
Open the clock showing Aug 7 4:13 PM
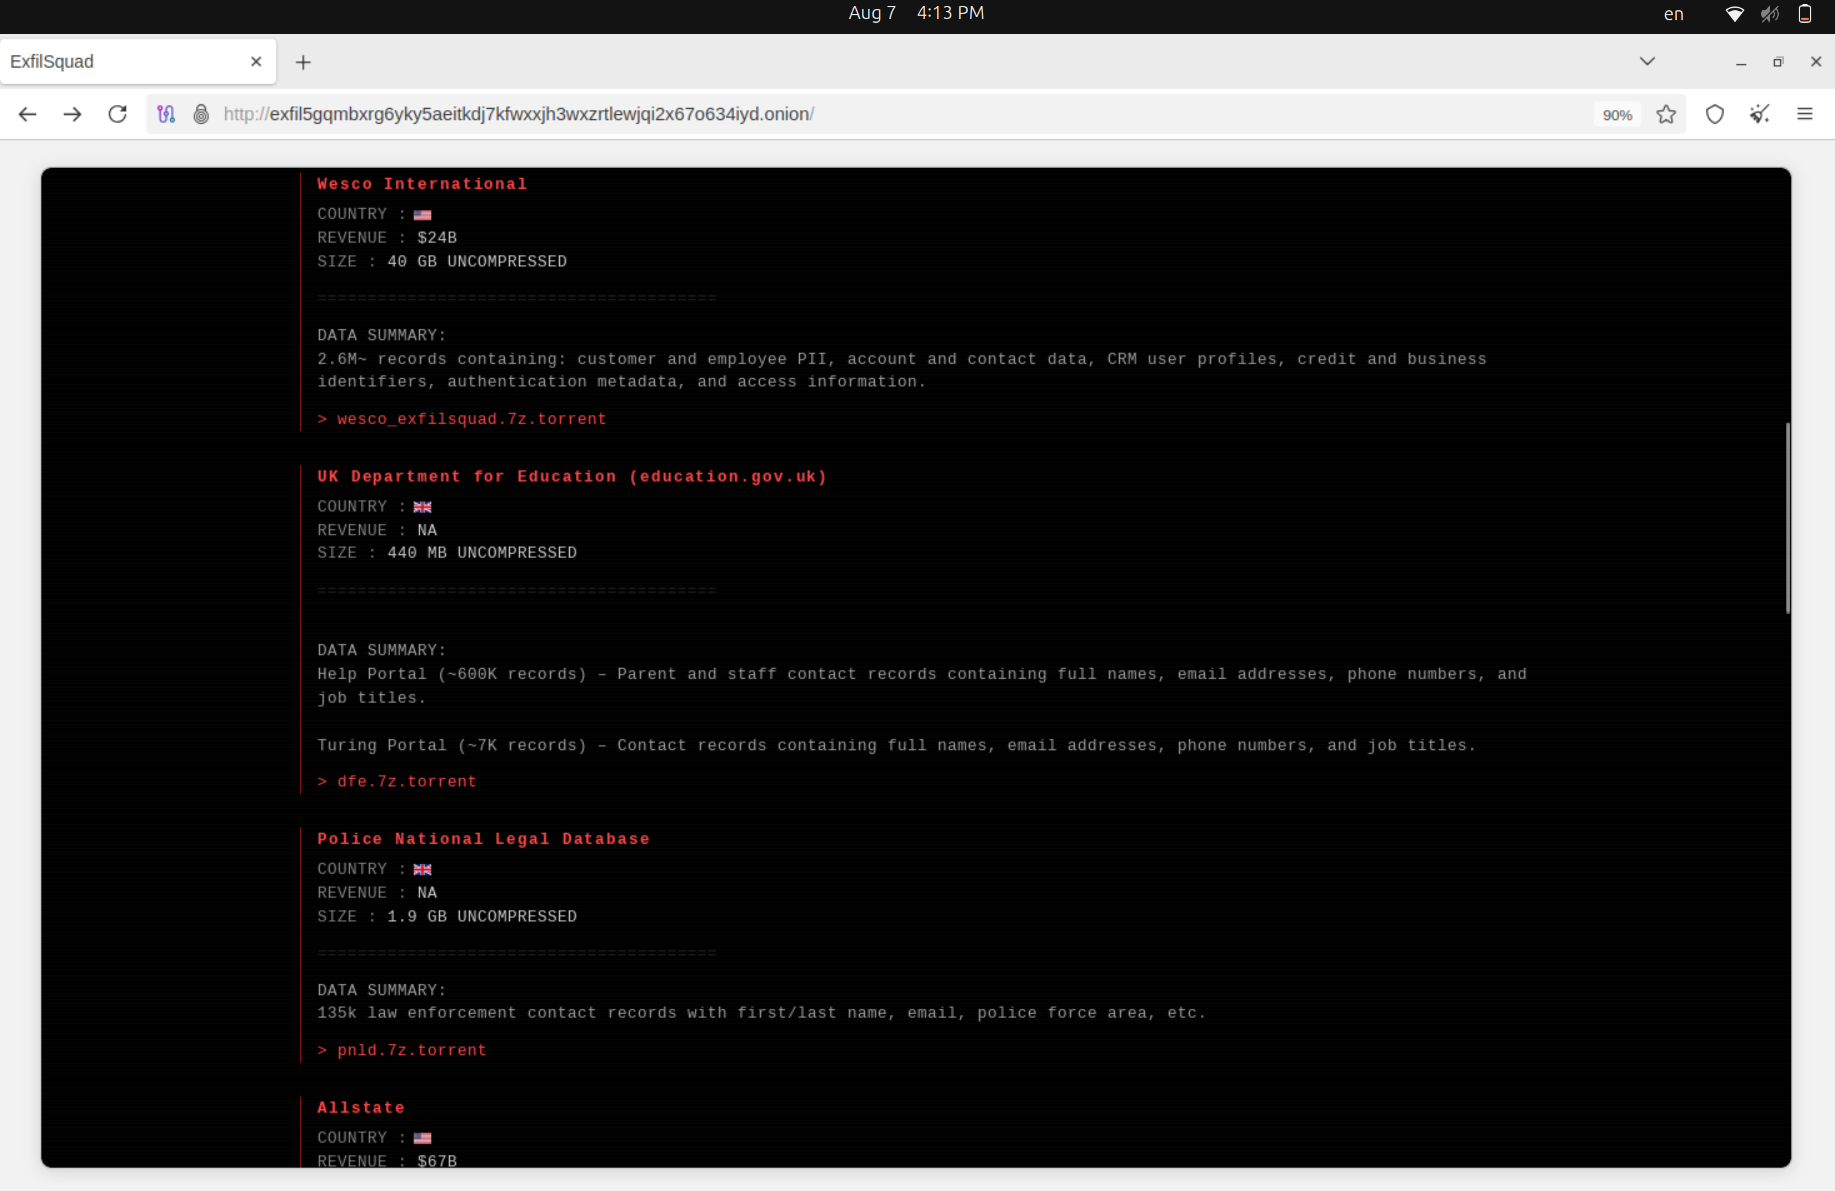(916, 13)
